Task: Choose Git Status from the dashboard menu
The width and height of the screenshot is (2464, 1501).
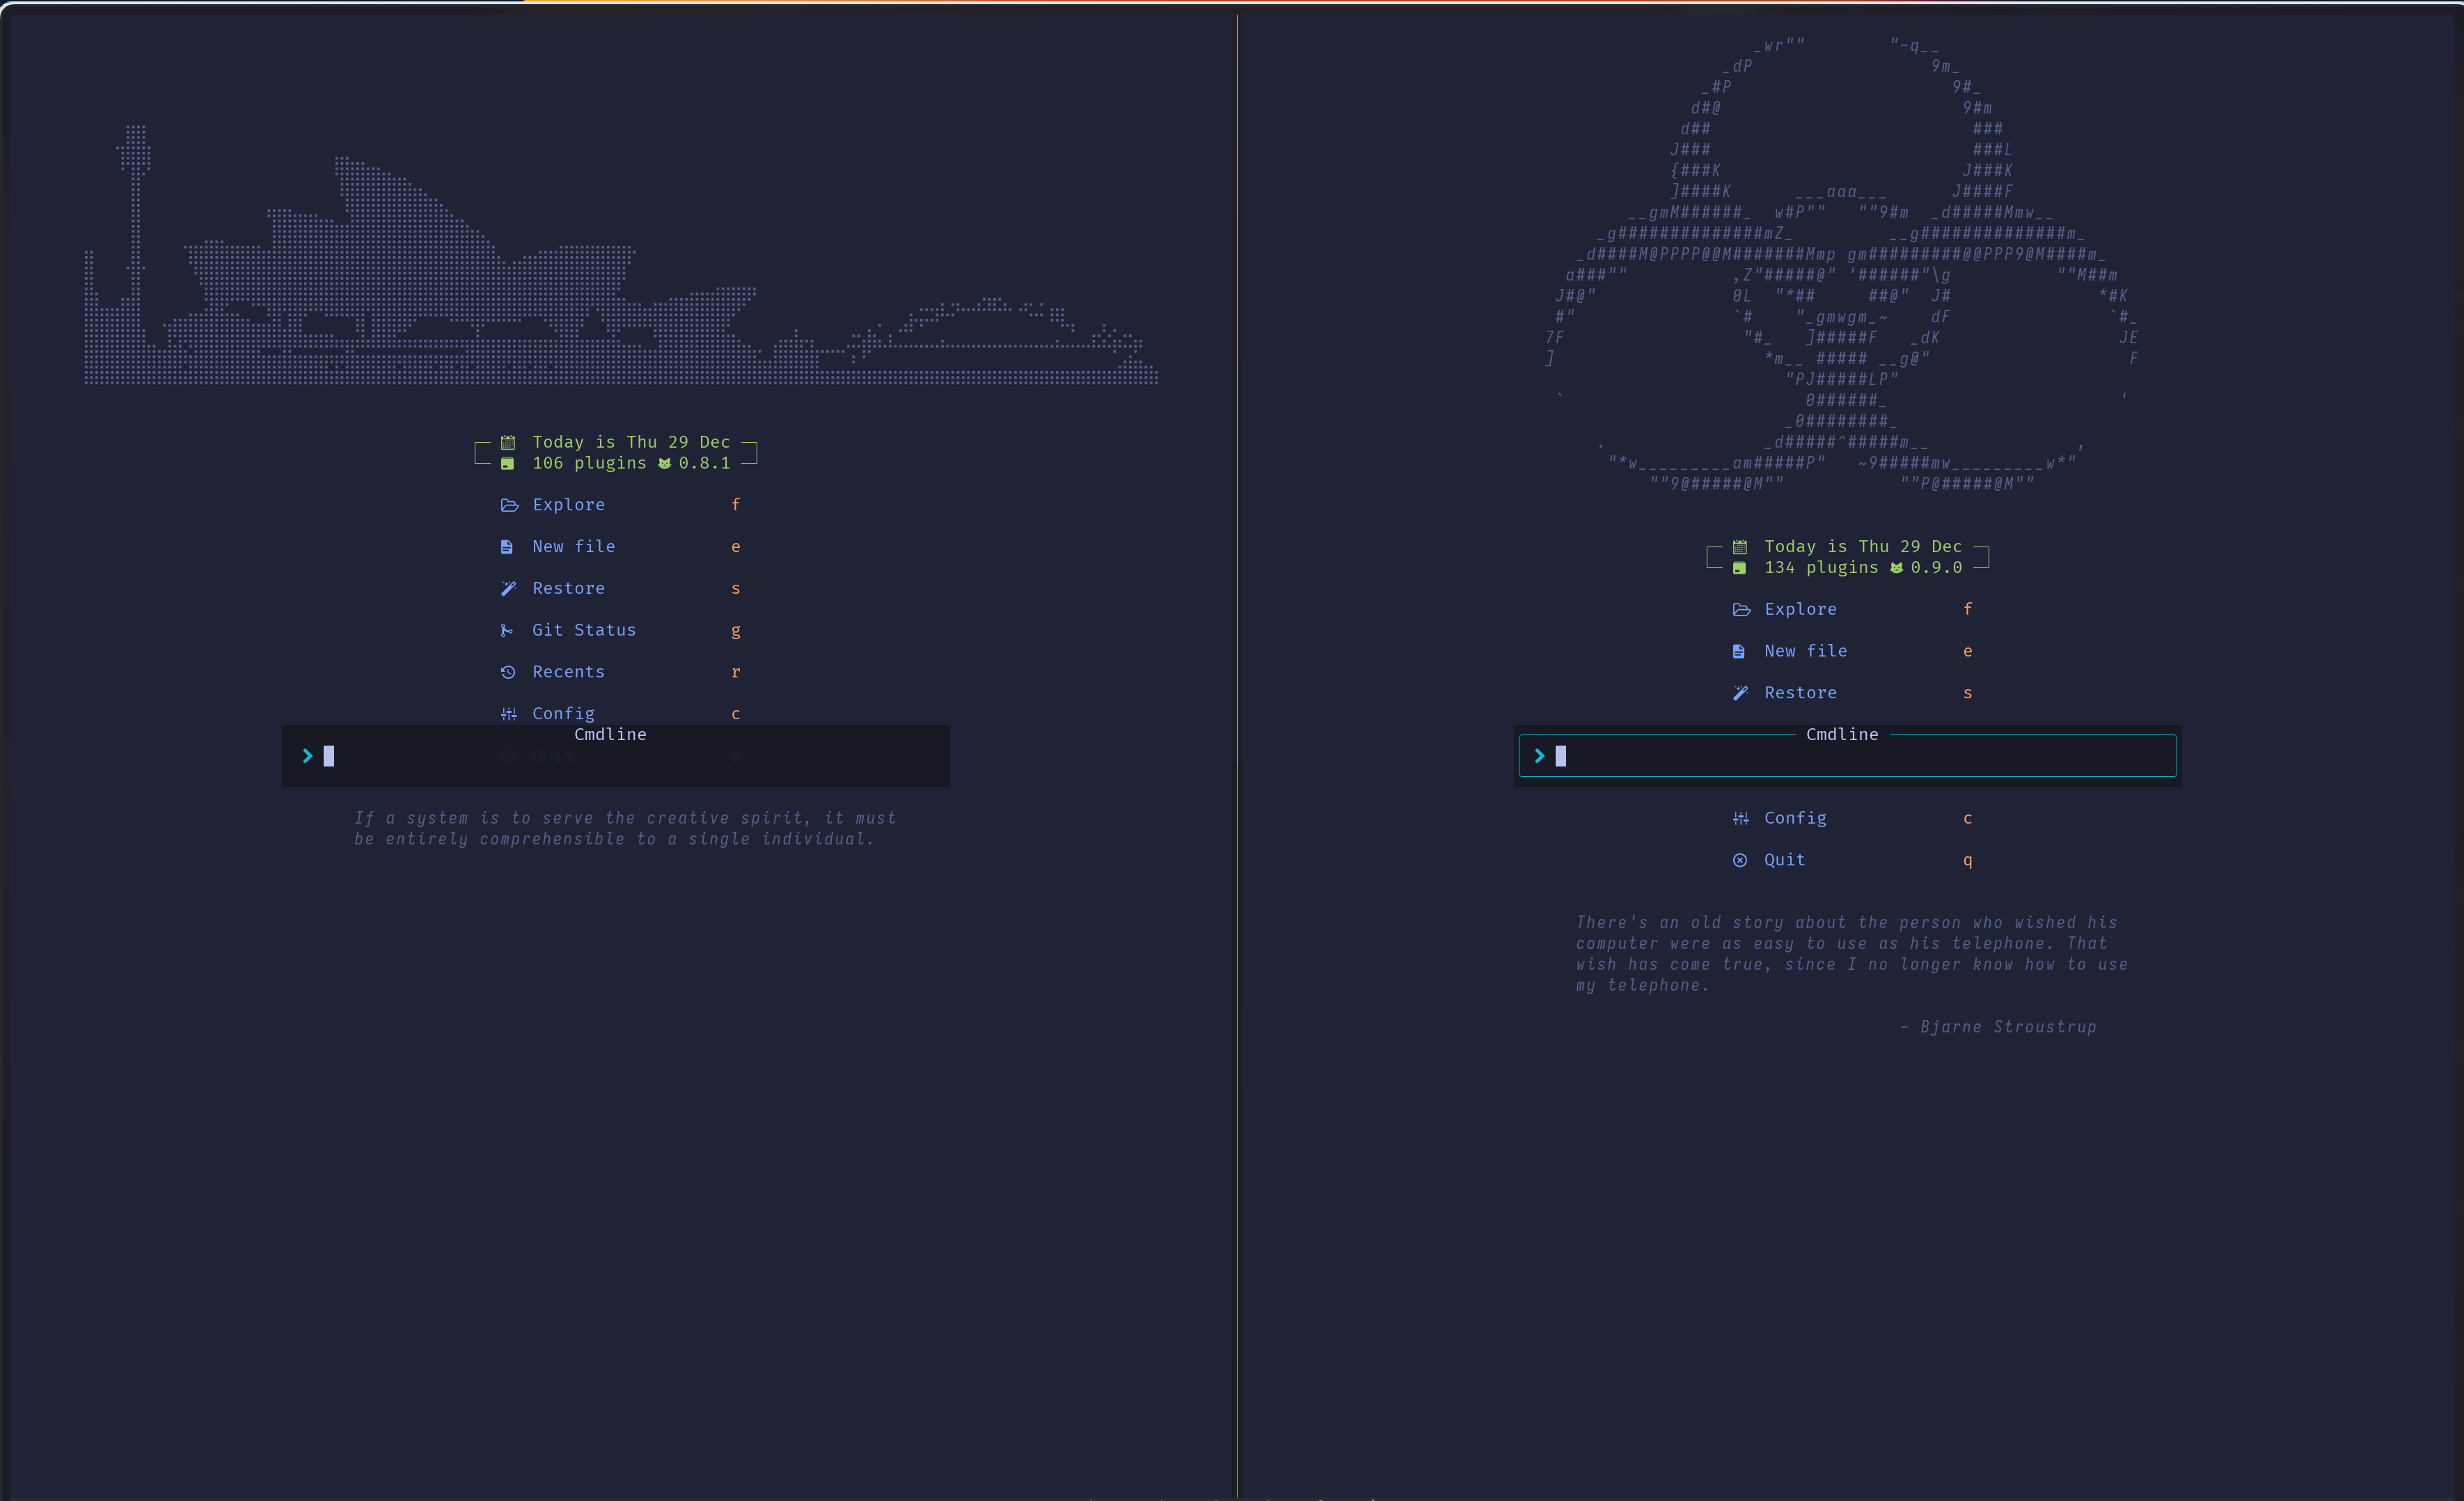Action: 584,630
